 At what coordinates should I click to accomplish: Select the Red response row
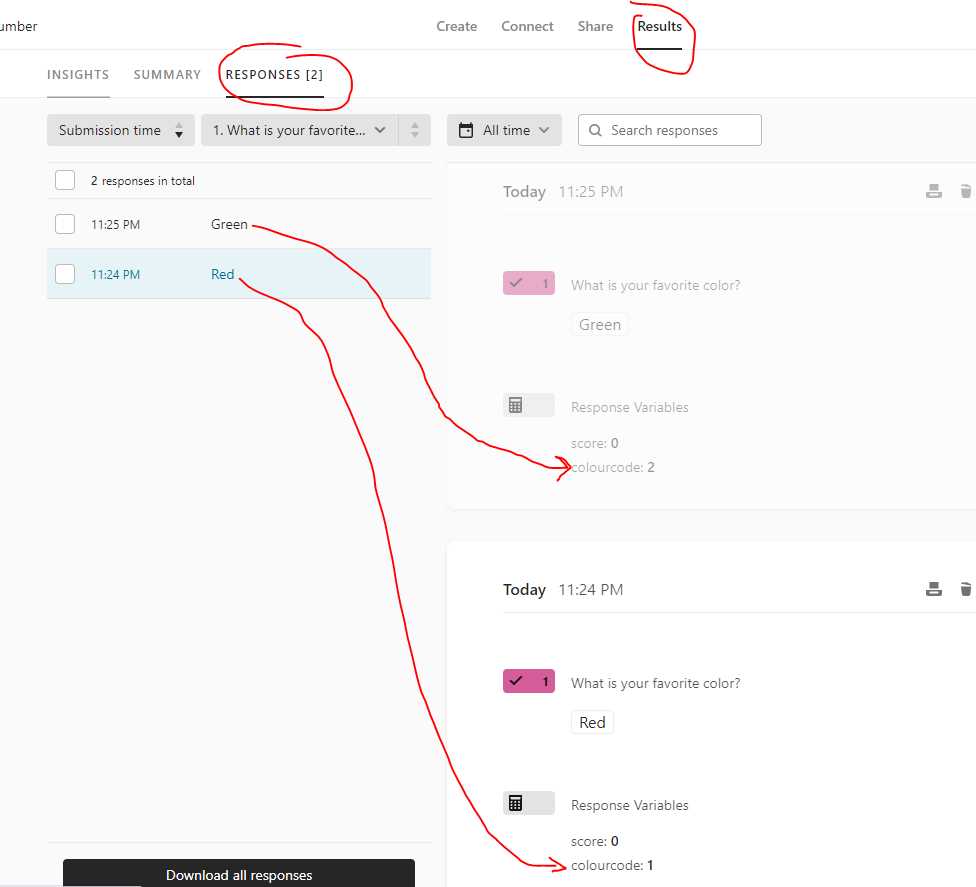click(238, 274)
